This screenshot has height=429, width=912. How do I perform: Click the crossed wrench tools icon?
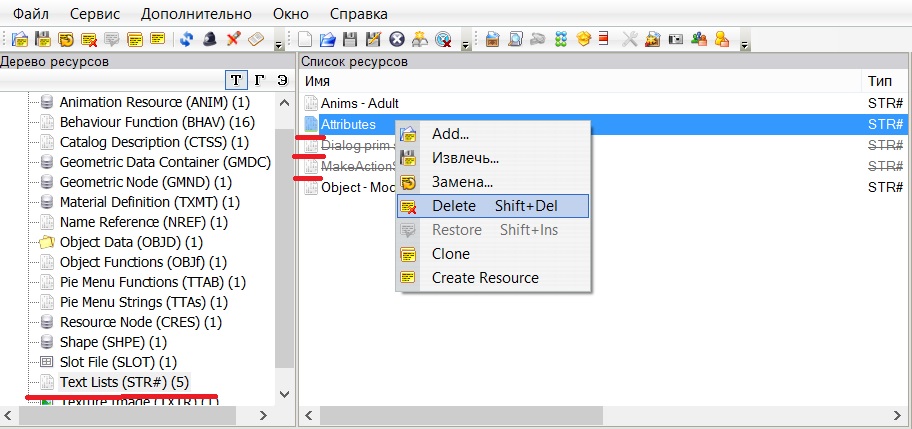(630, 40)
